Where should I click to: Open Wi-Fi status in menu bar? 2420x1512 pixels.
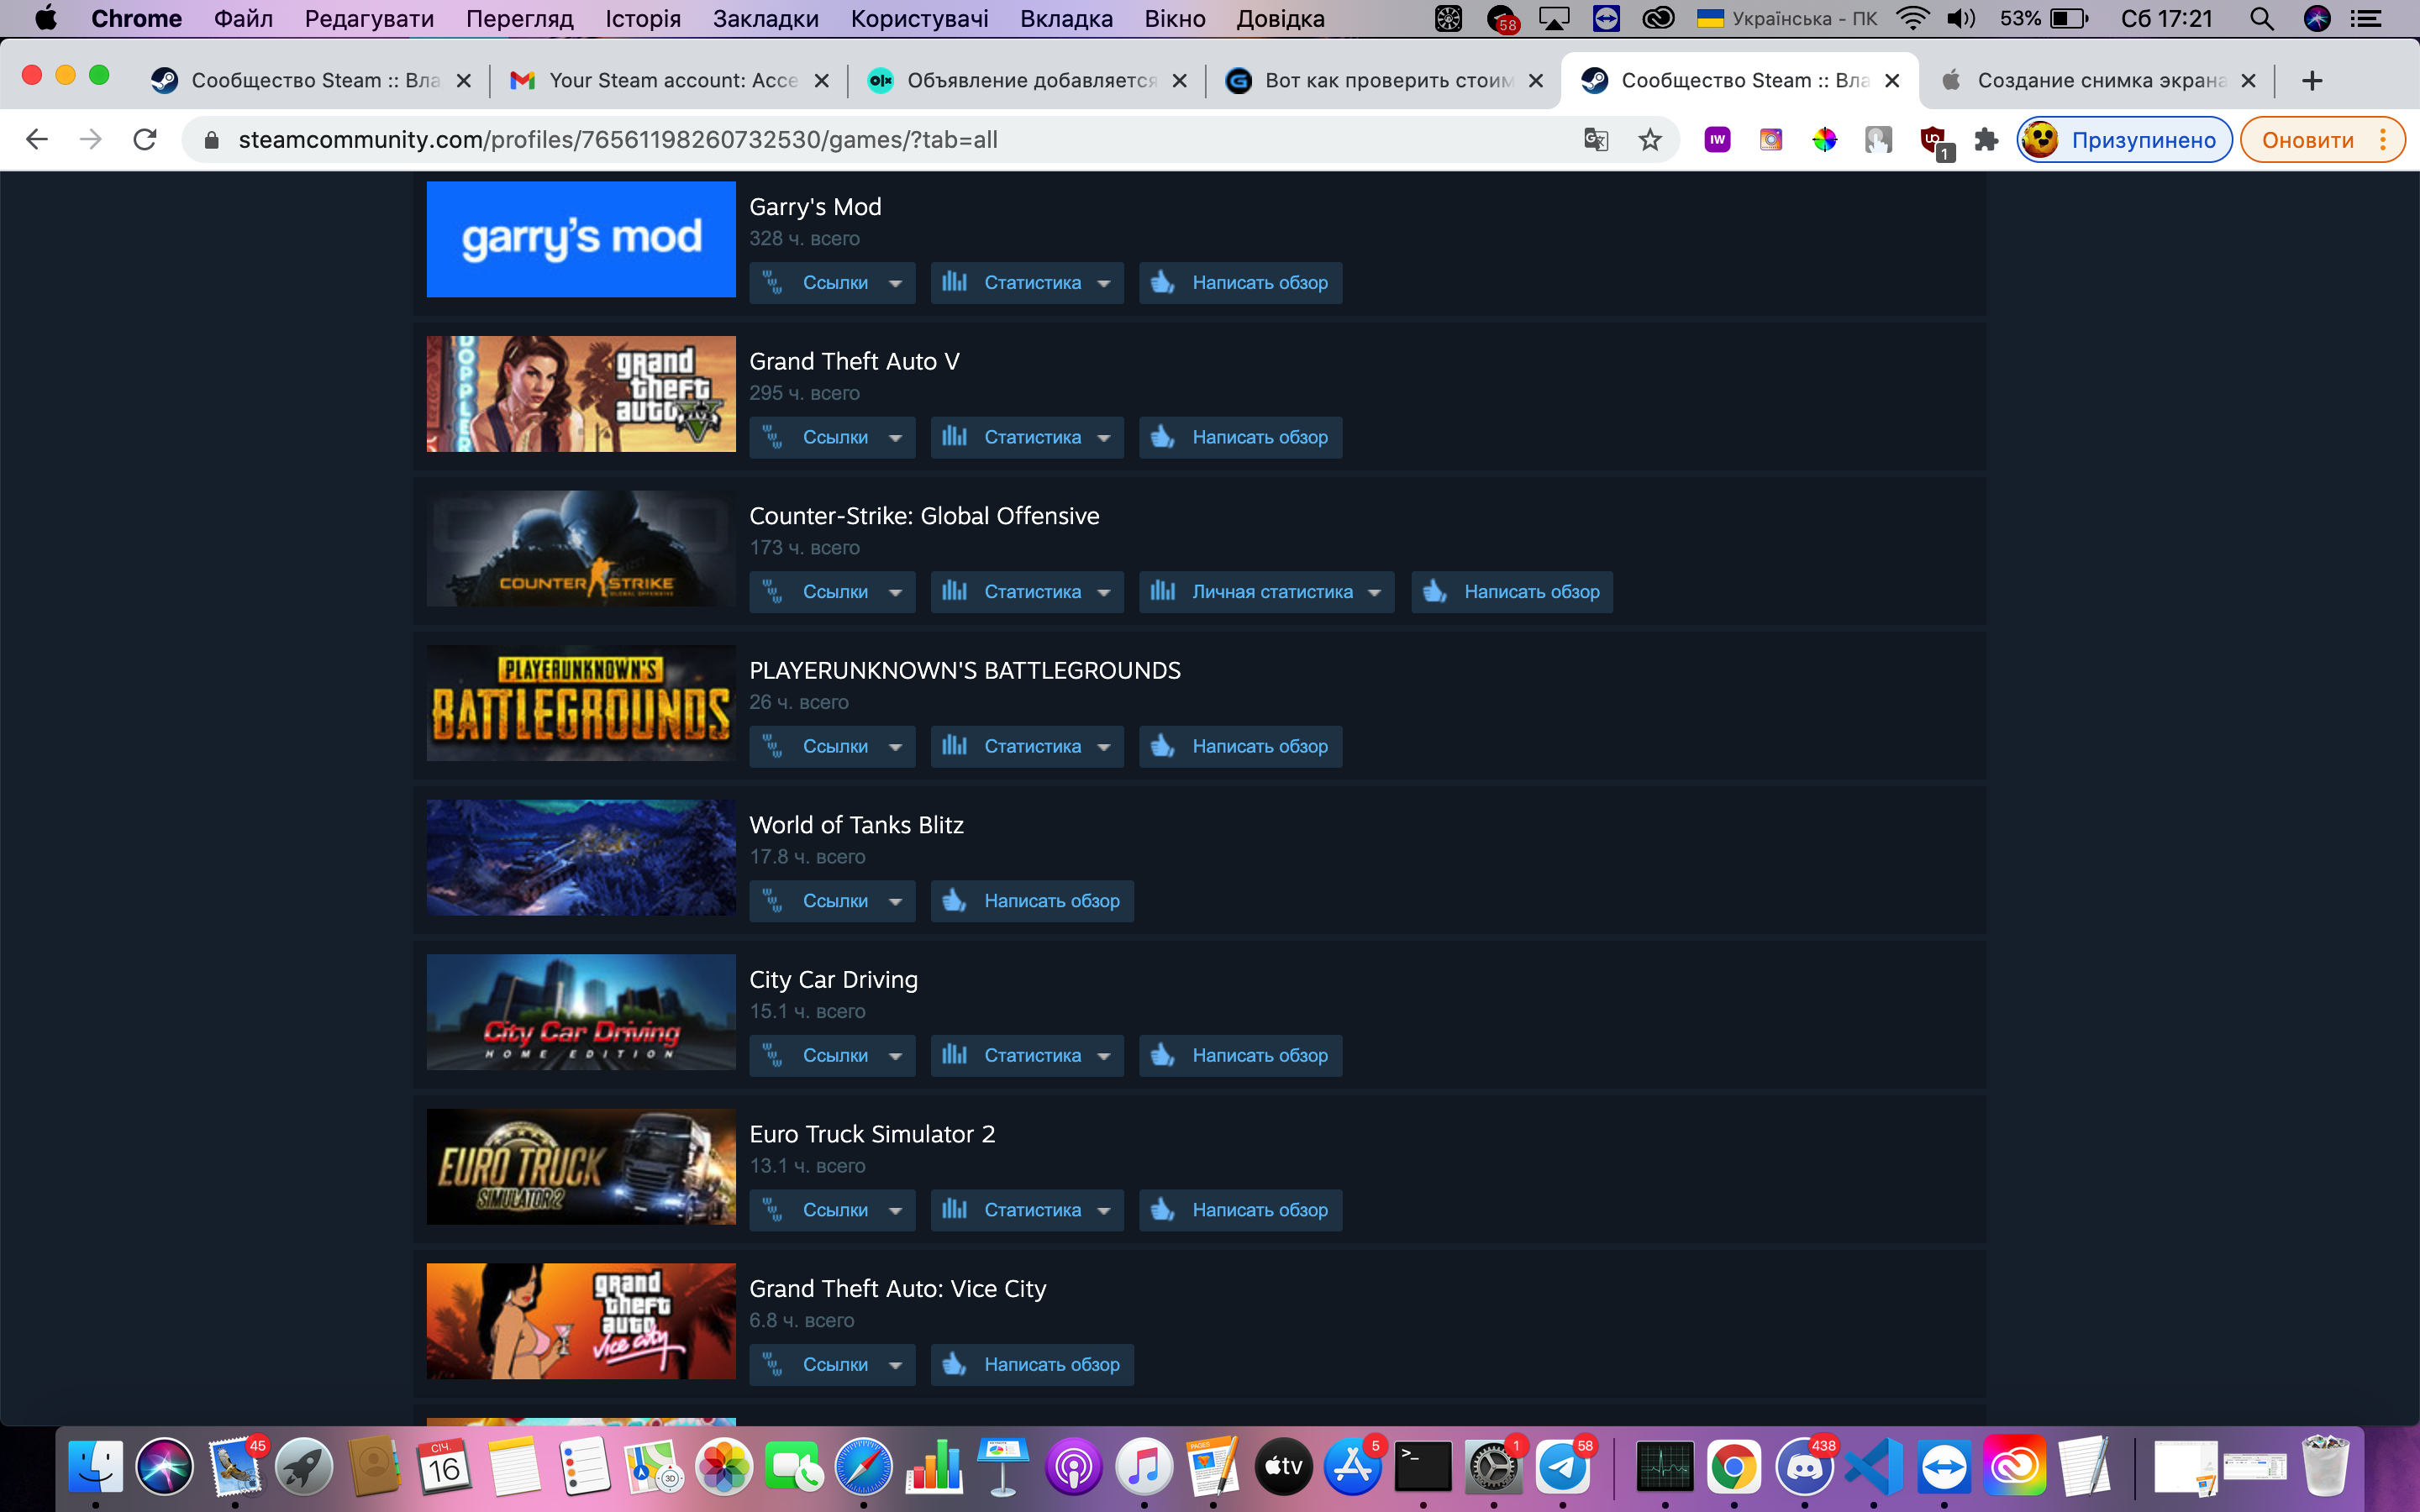tap(1913, 19)
